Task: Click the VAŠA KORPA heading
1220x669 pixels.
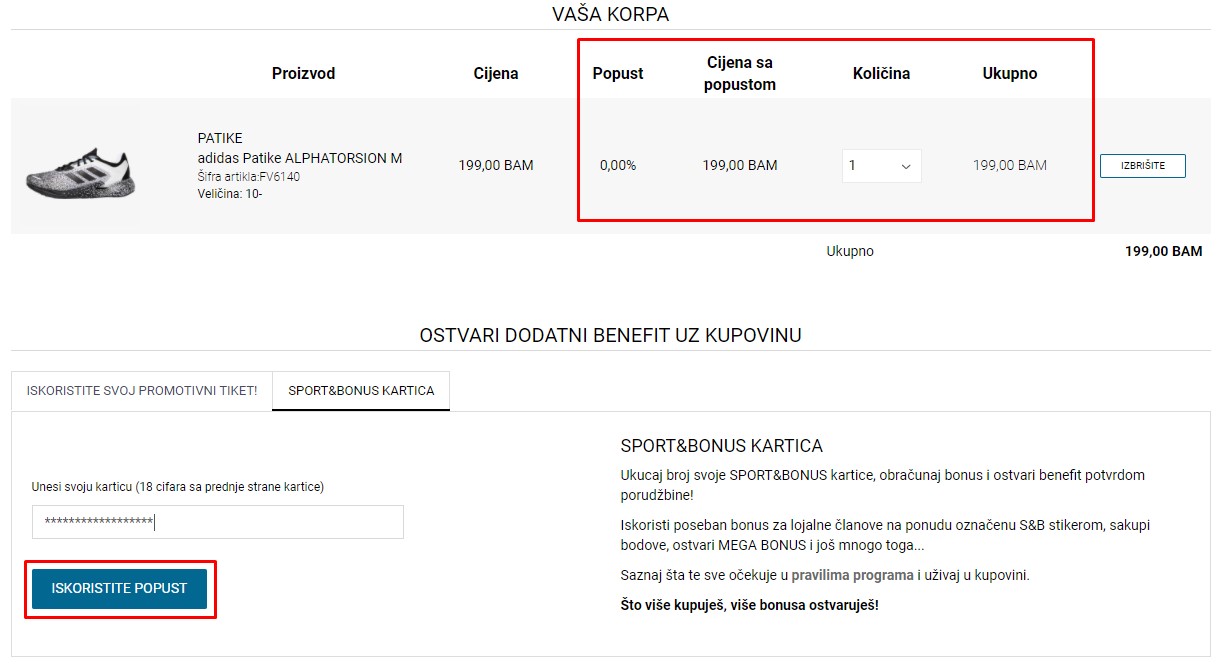Action: pos(610,14)
